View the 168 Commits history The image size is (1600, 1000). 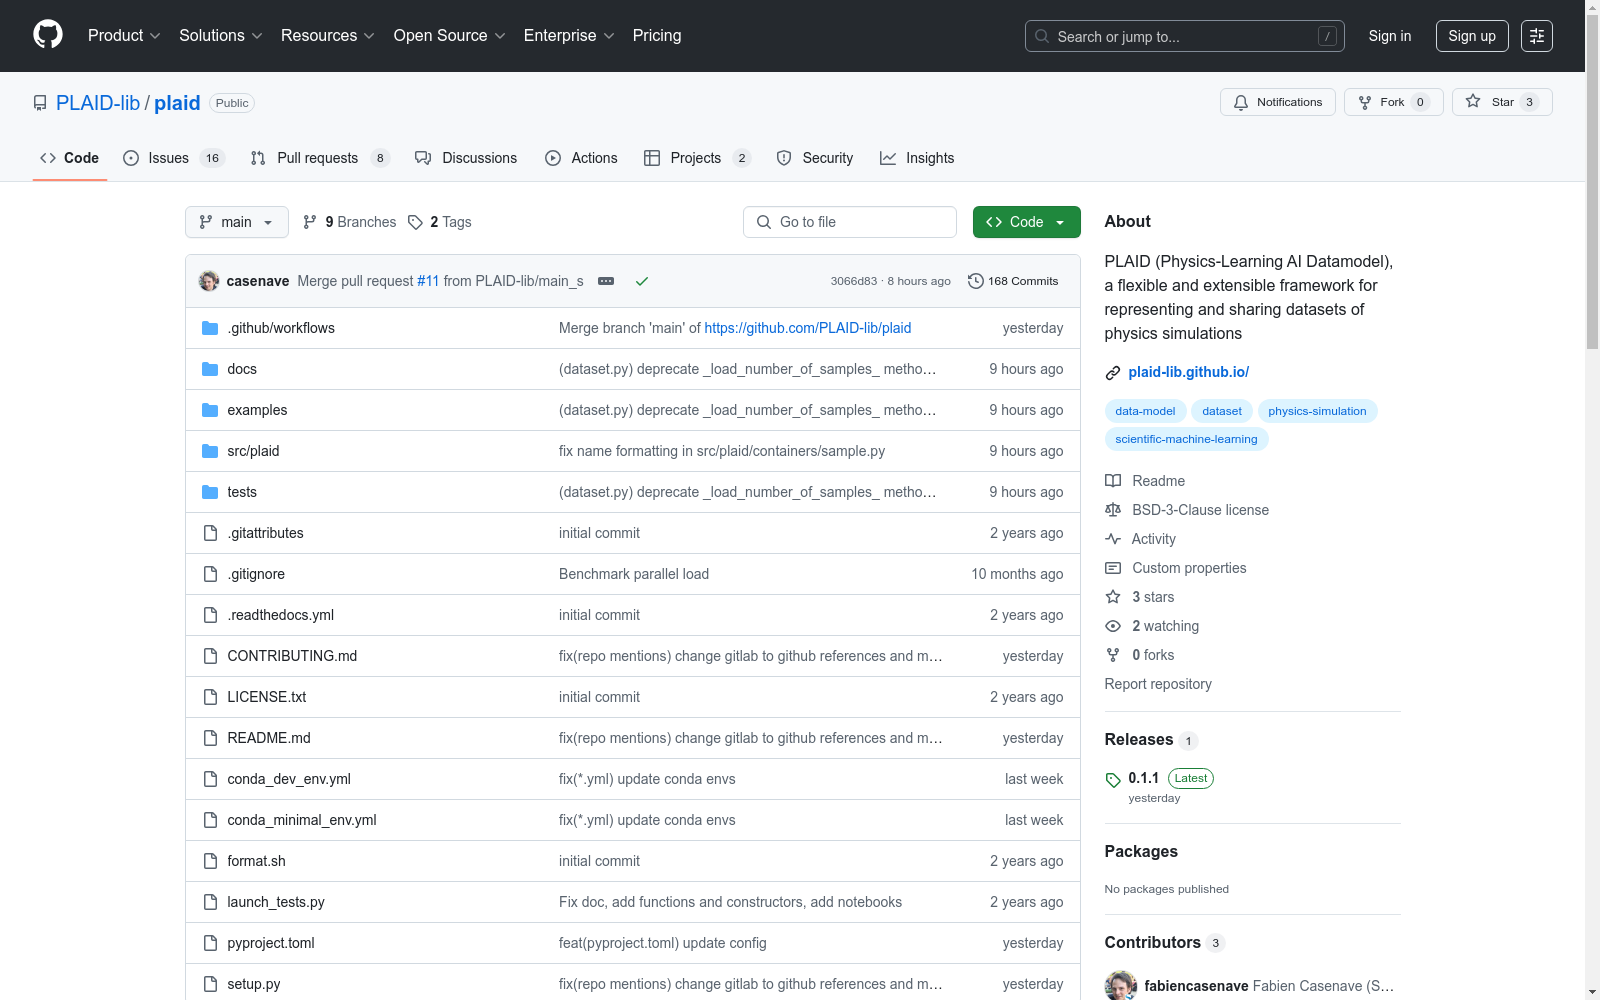coord(1013,281)
